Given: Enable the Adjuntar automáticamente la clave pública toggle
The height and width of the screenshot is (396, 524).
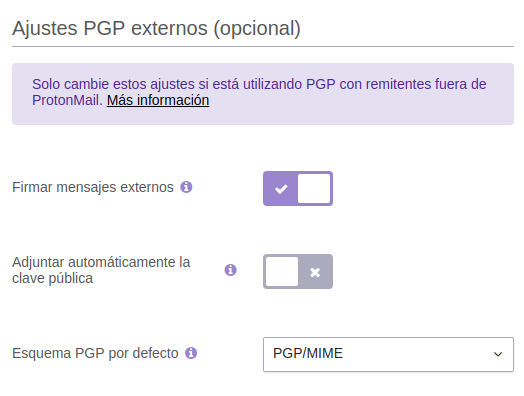Looking at the screenshot, I should click(298, 271).
